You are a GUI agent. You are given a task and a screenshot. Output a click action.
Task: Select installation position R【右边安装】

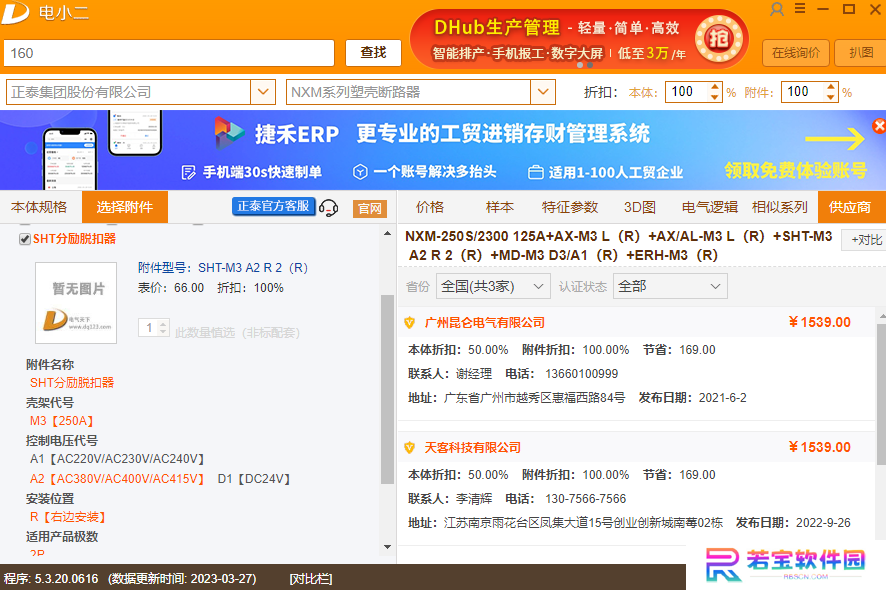coord(68,517)
